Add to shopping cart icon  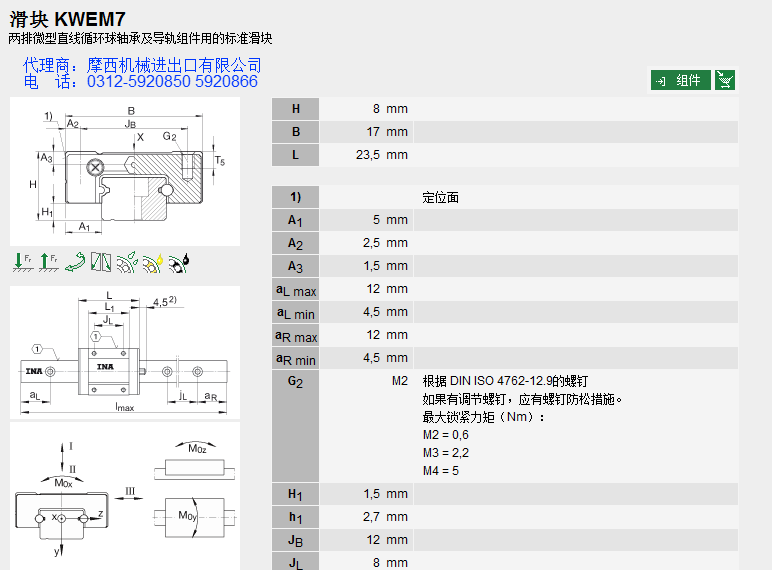tap(726, 80)
